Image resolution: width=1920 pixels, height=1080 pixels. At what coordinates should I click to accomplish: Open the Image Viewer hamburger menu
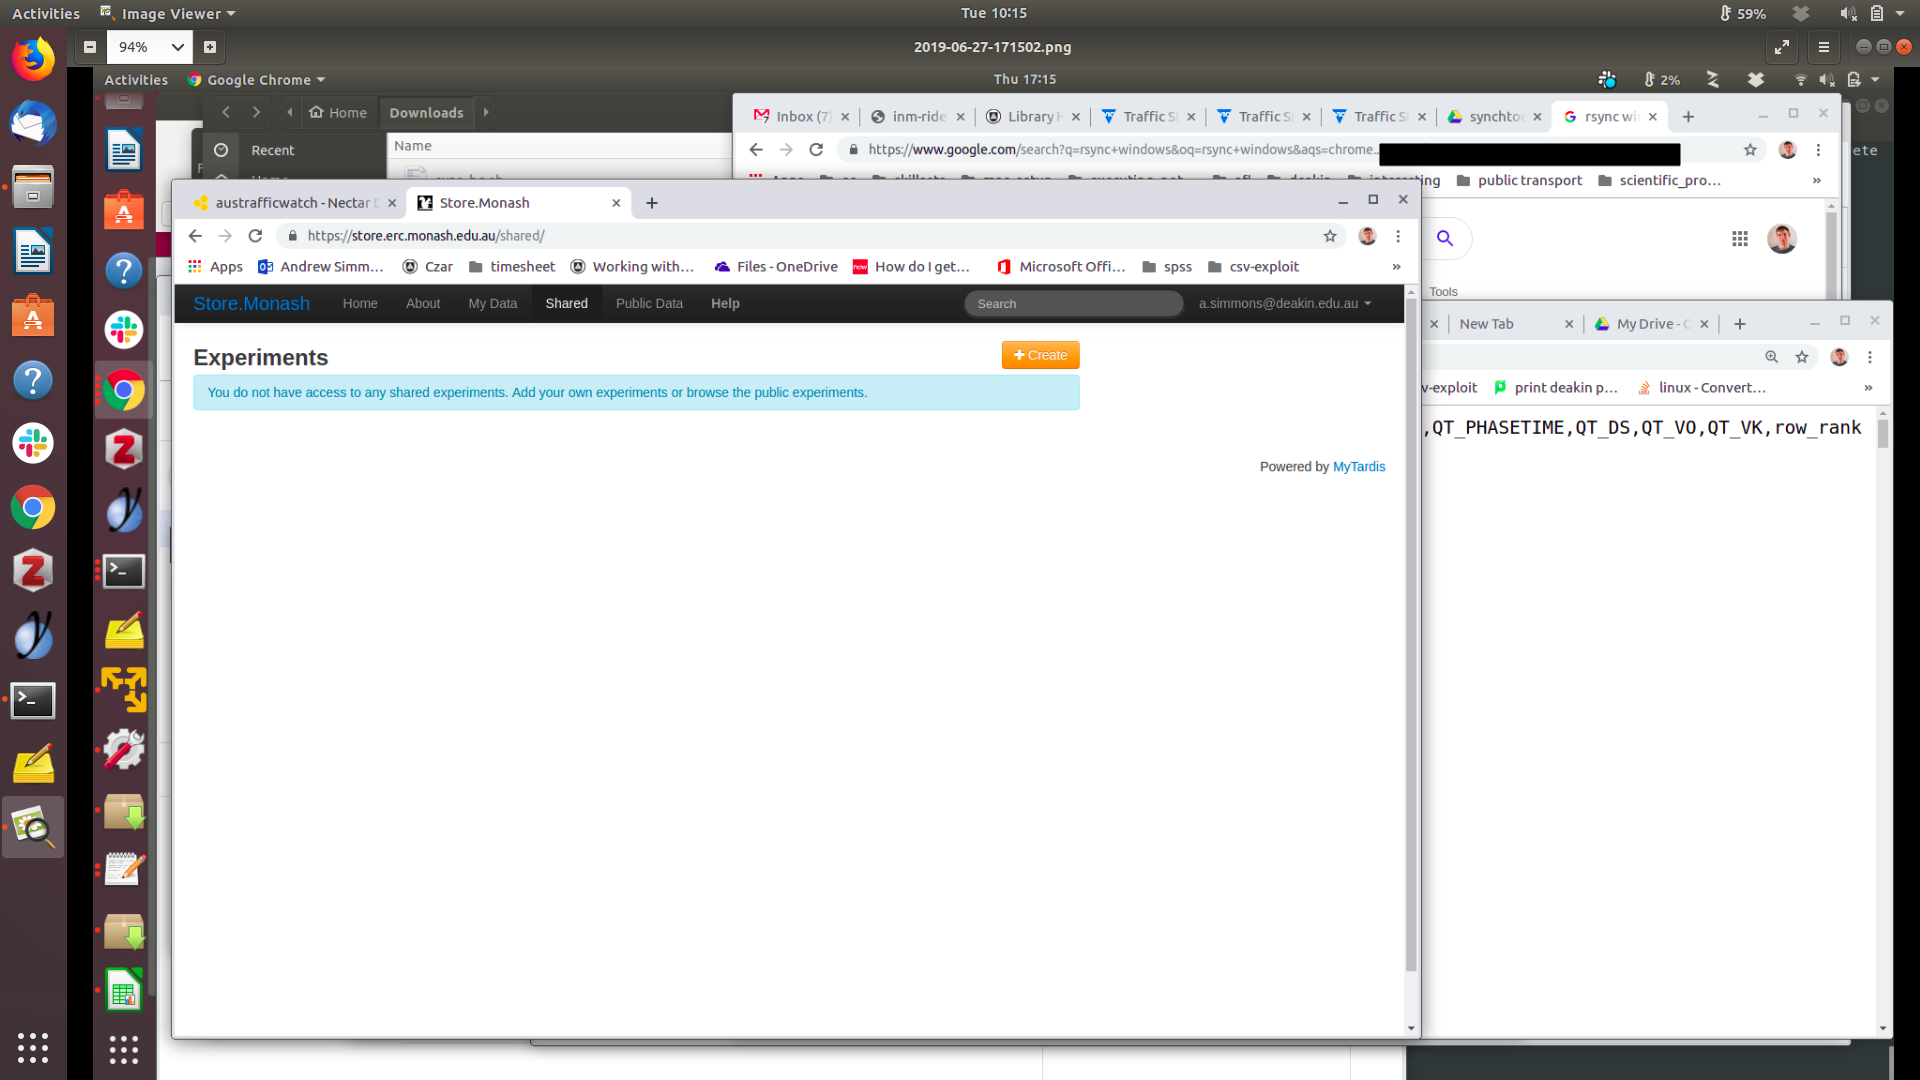(1823, 47)
